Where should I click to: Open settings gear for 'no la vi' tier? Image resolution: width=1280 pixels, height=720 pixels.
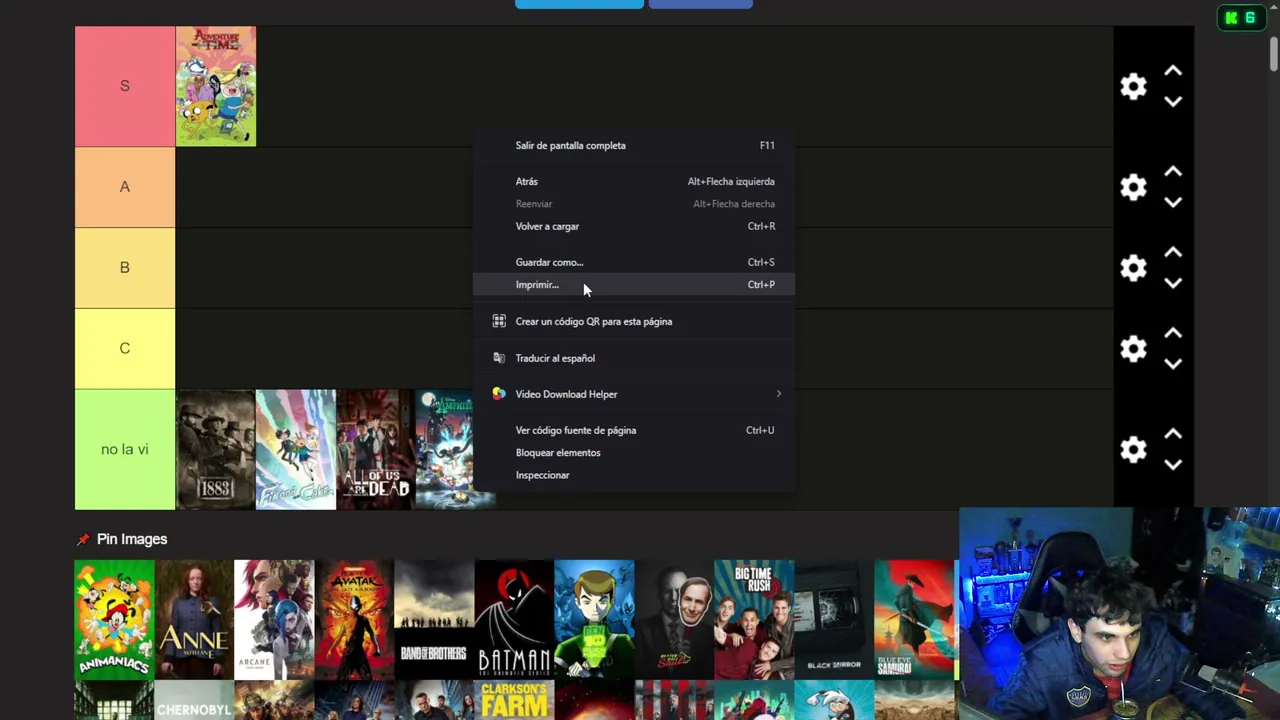click(x=1133, y=450)
